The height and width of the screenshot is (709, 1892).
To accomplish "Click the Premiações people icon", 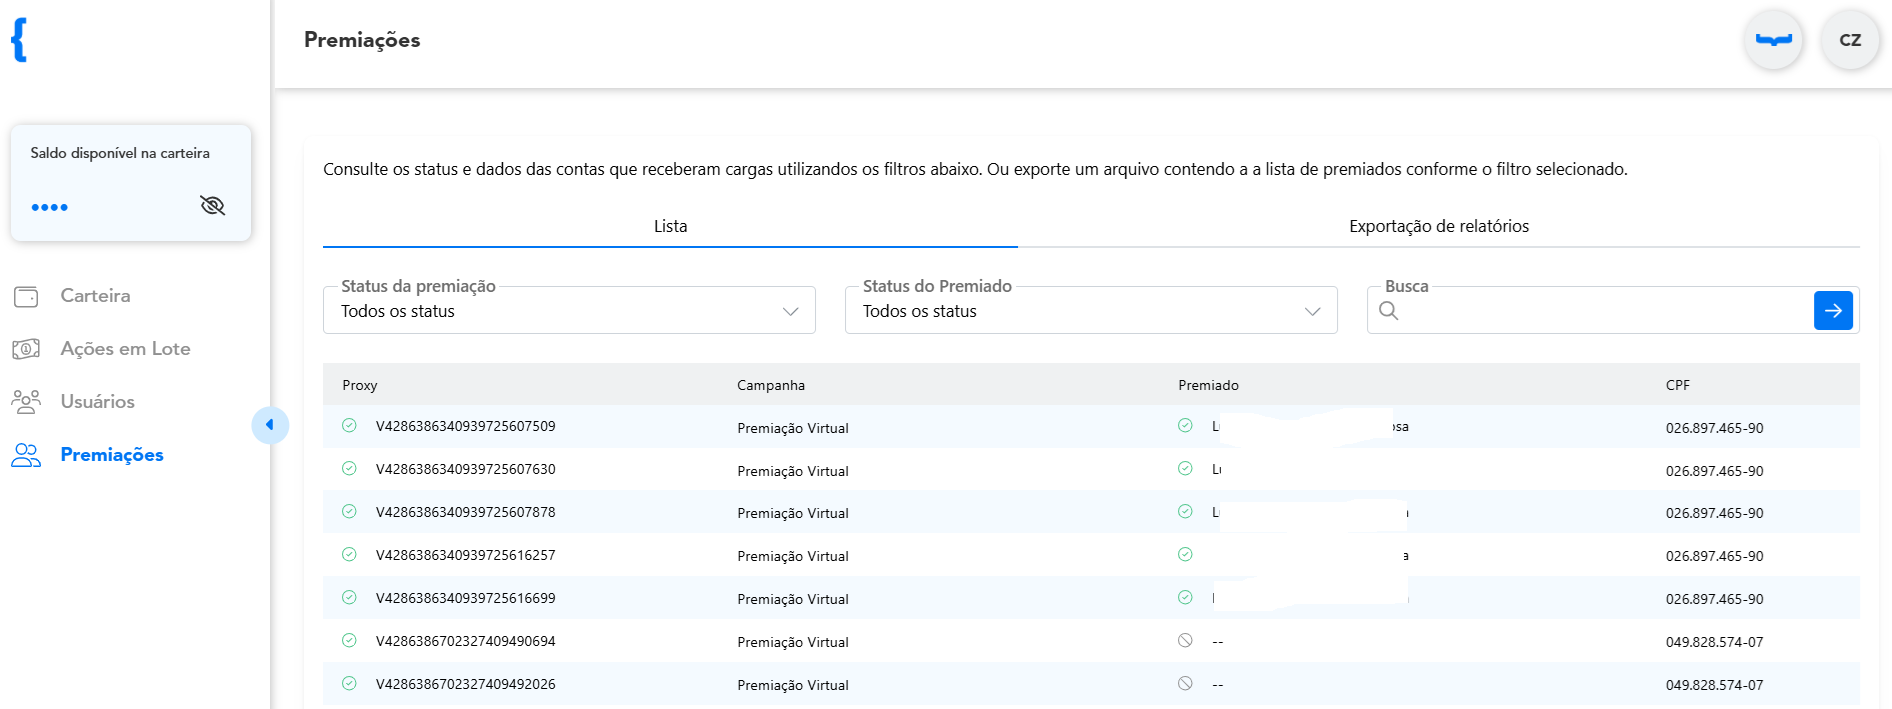I will coord(26,455).
